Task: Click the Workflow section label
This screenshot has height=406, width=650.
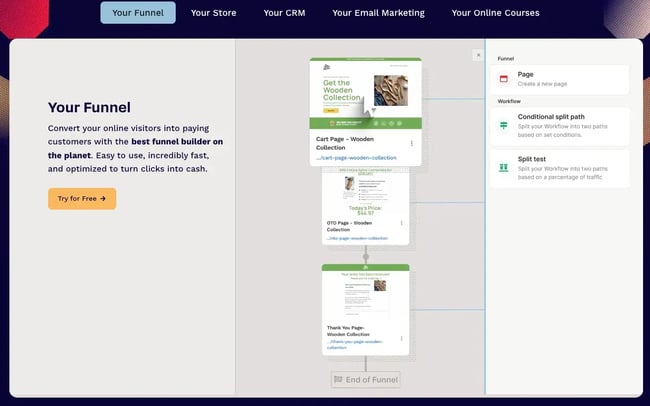Action: coord(509,101)
